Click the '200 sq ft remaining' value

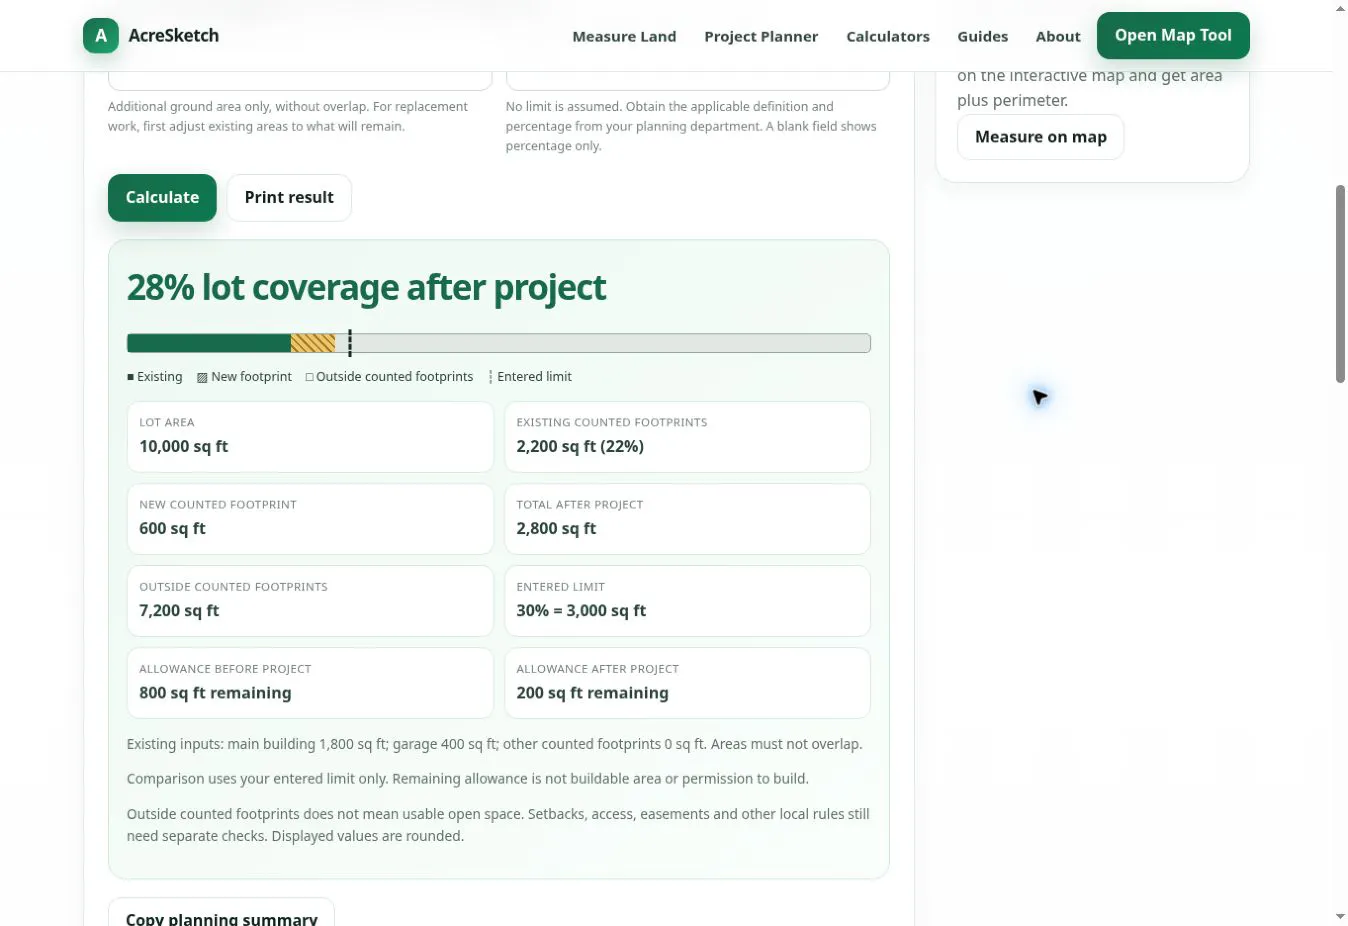click(x=592, y=693)
